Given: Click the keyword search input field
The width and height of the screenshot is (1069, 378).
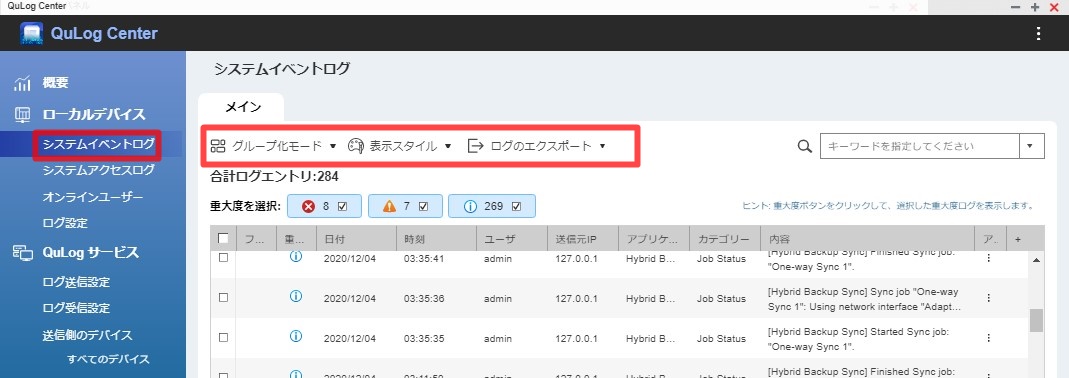Looking at the screenshot, I should (x=920, y=146).
